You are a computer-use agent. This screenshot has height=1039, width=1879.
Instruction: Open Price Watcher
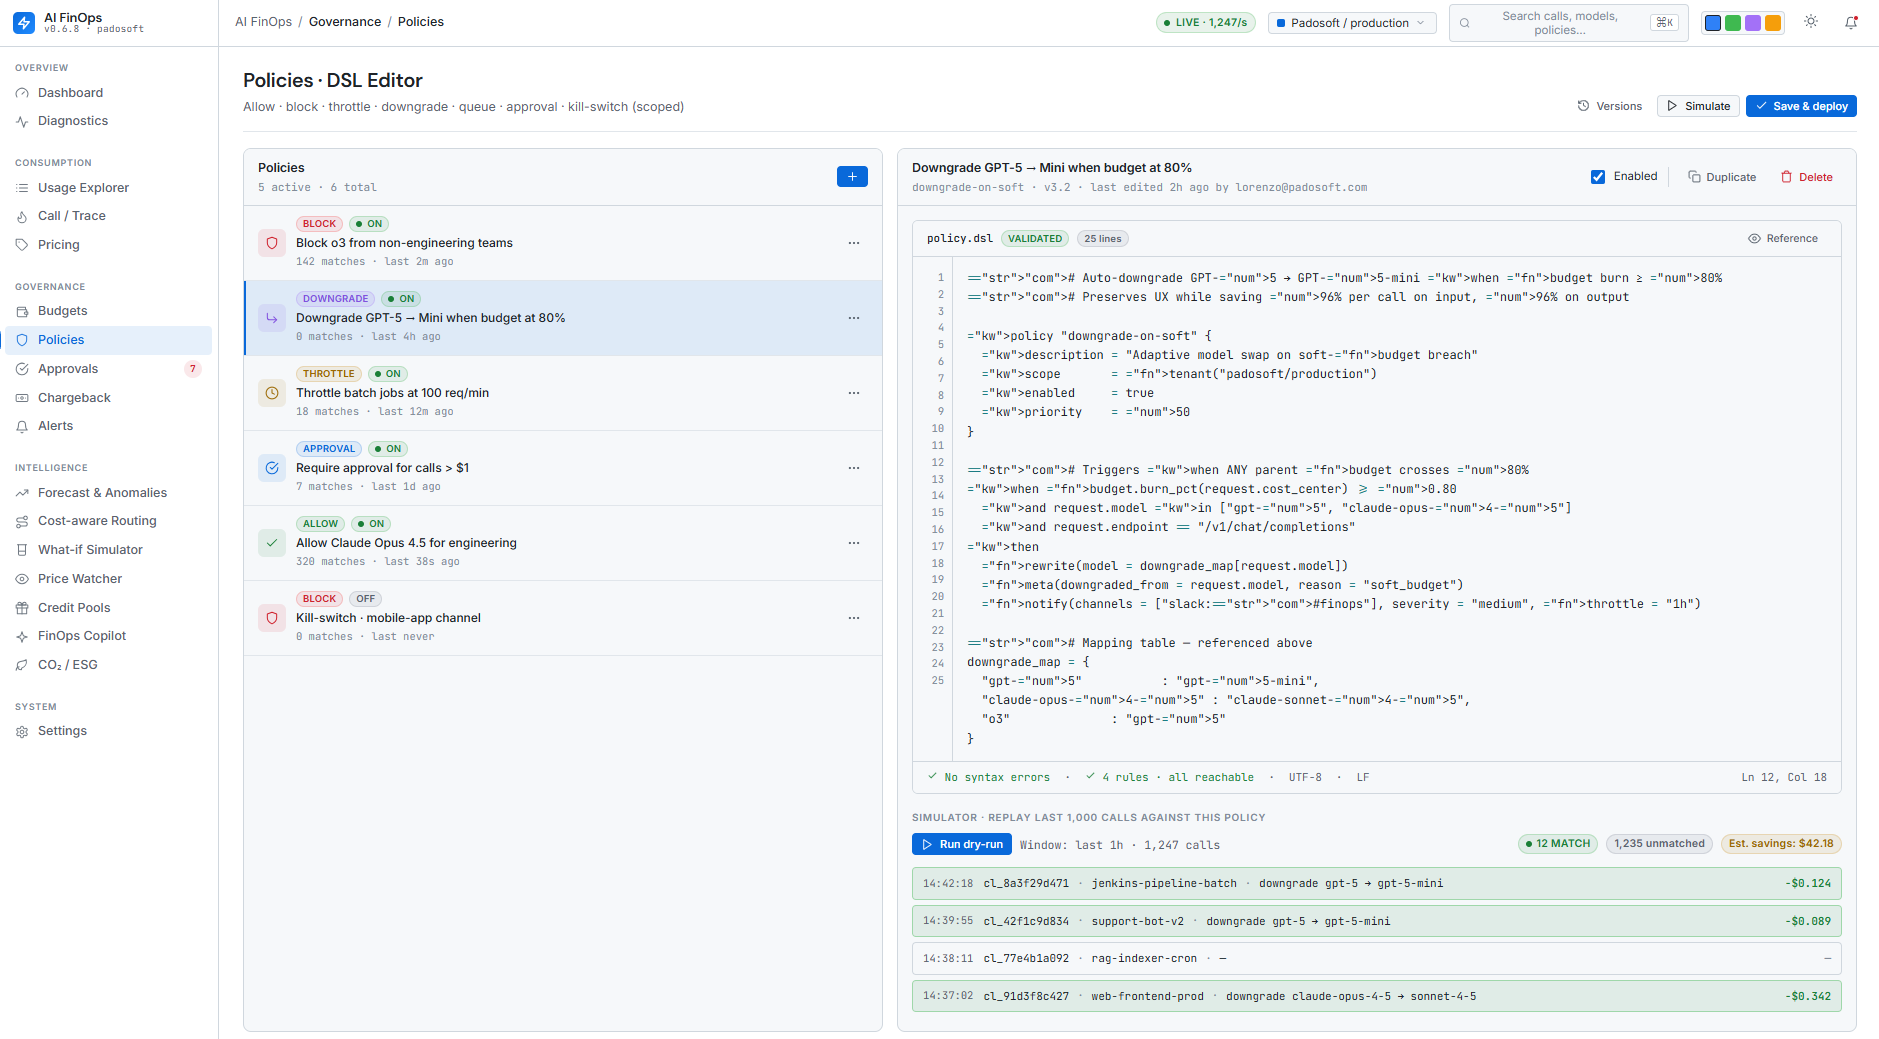click(x=108, y=579)
